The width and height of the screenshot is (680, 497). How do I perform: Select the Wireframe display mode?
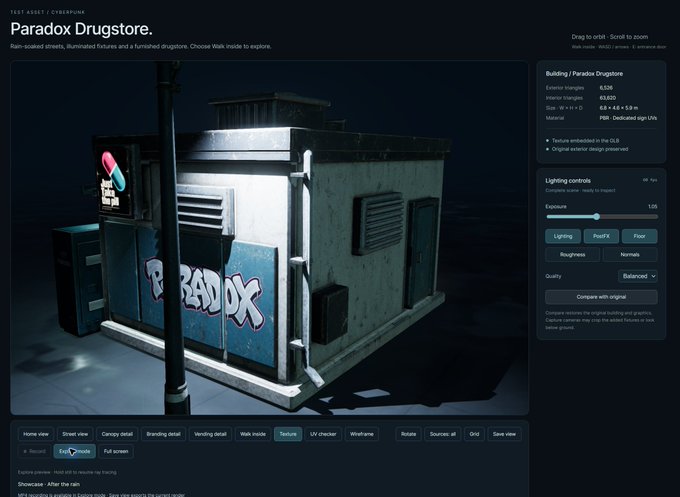[362, 434]
